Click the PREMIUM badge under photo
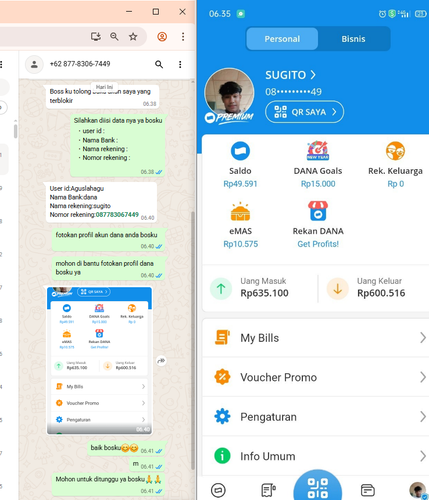The height and width of the screenshot is (500, 429). (x=229, y=117)
